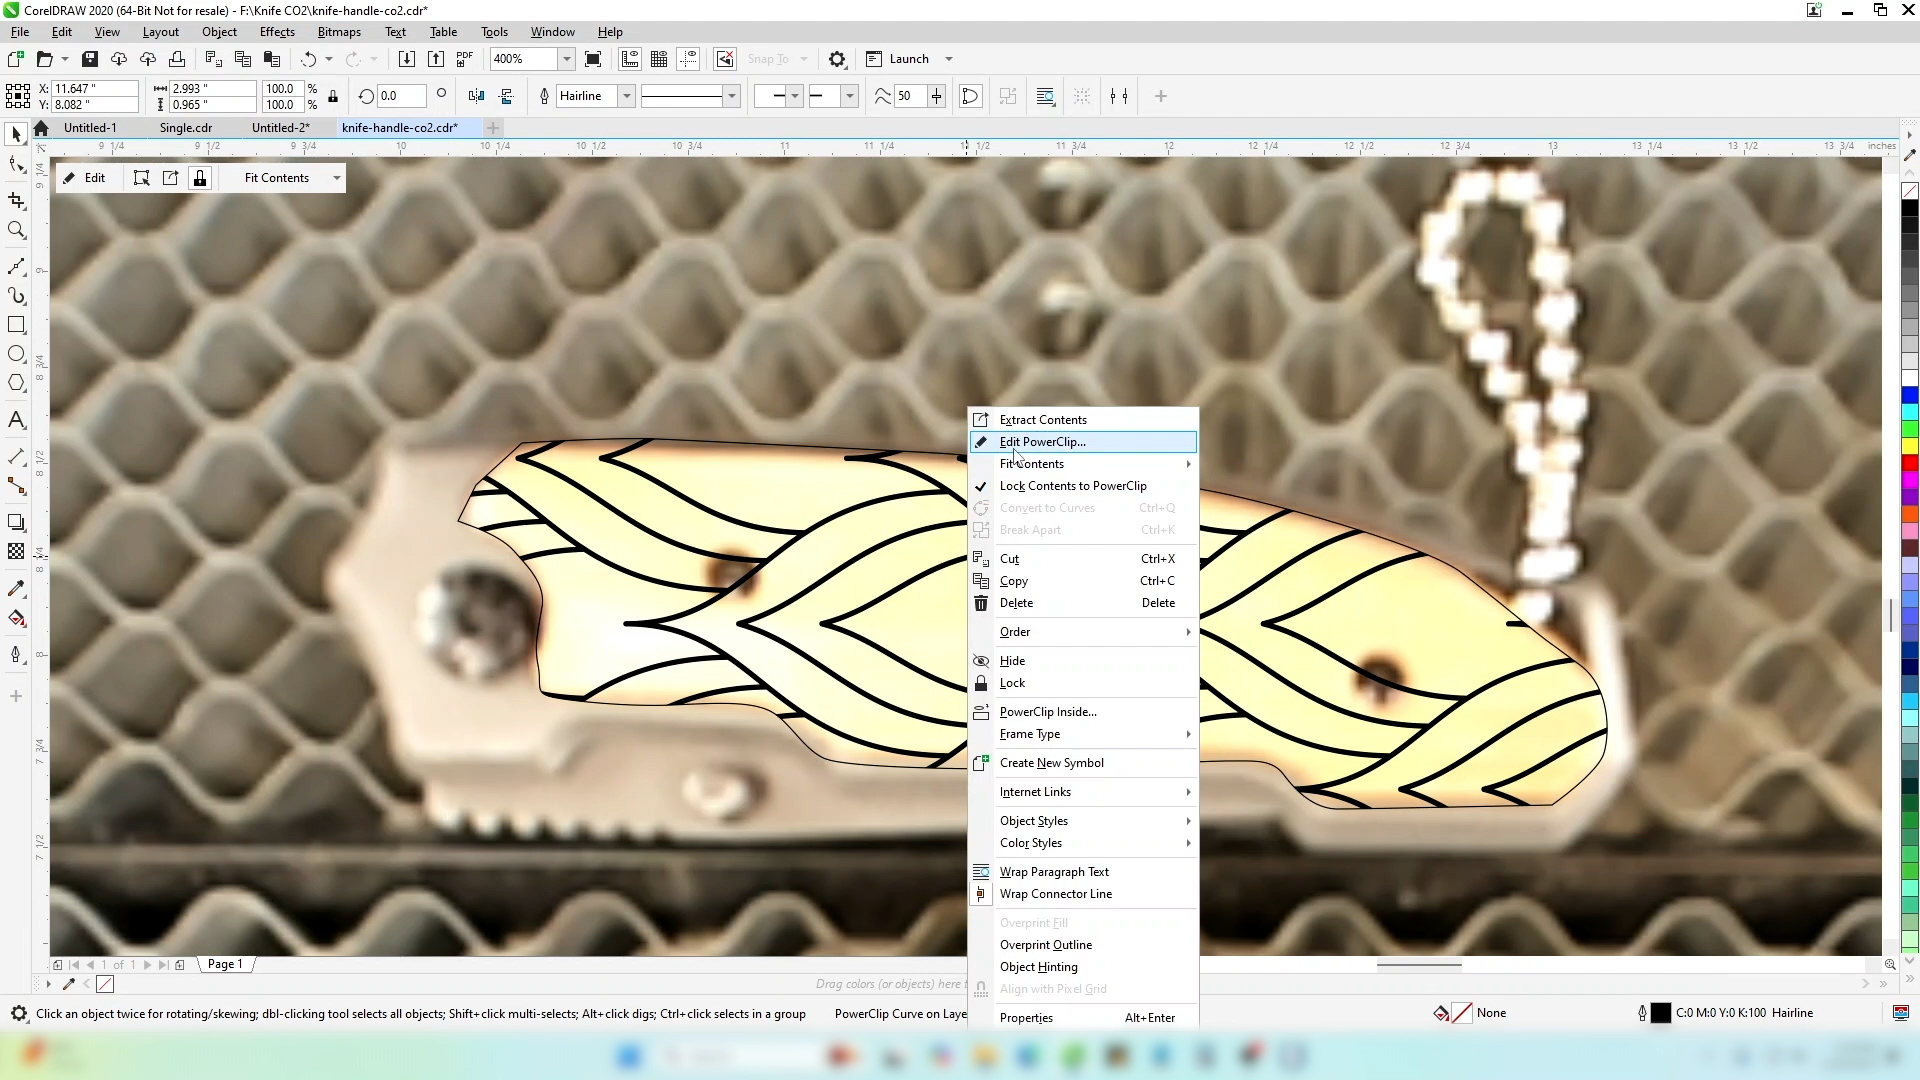Expand the Hairline outline width dropdown
The width and height of the screenshot is (1920, 1080).
[x=627, y=96]
